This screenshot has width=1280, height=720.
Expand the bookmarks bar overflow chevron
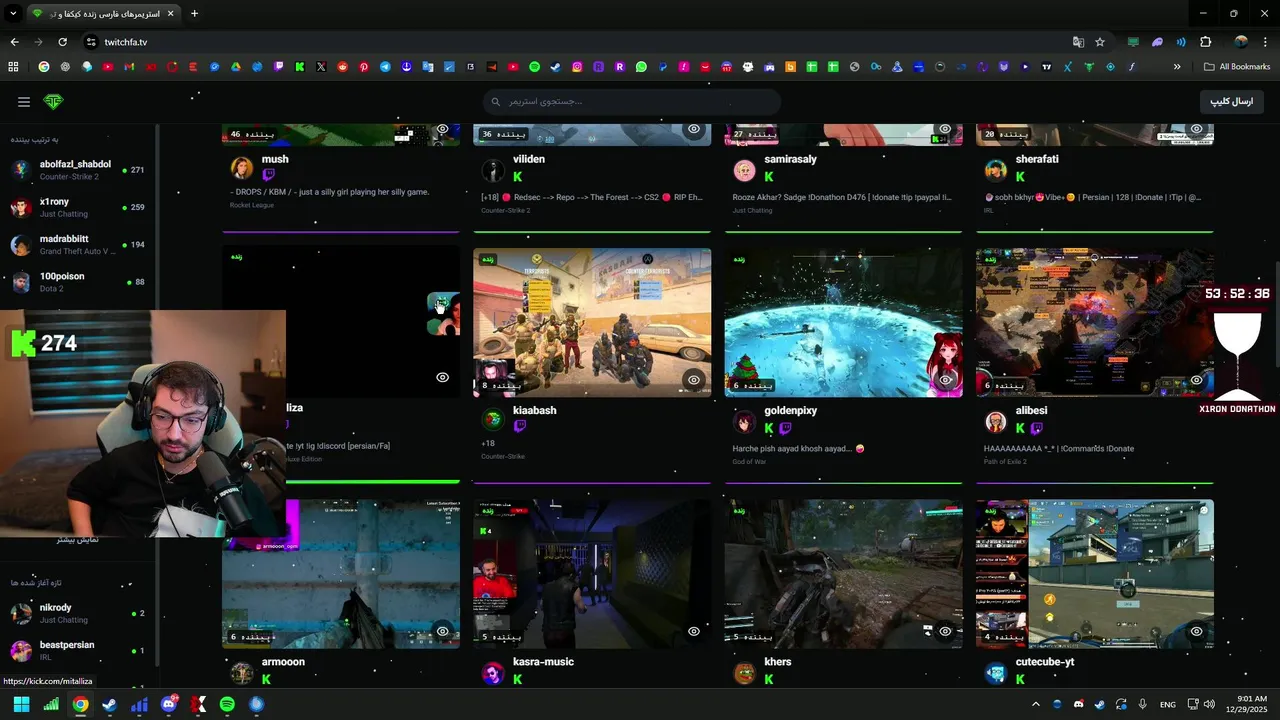[1177, 67]
